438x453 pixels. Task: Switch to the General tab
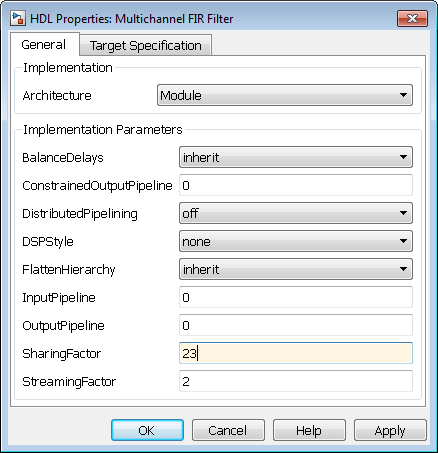pos(44,44)
